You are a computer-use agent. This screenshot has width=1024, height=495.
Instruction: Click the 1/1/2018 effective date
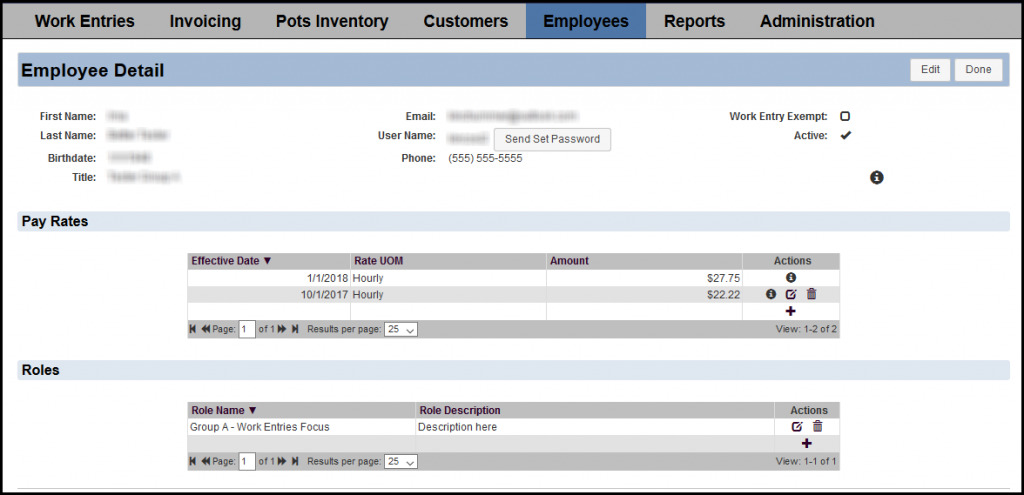tap(327, 278)
